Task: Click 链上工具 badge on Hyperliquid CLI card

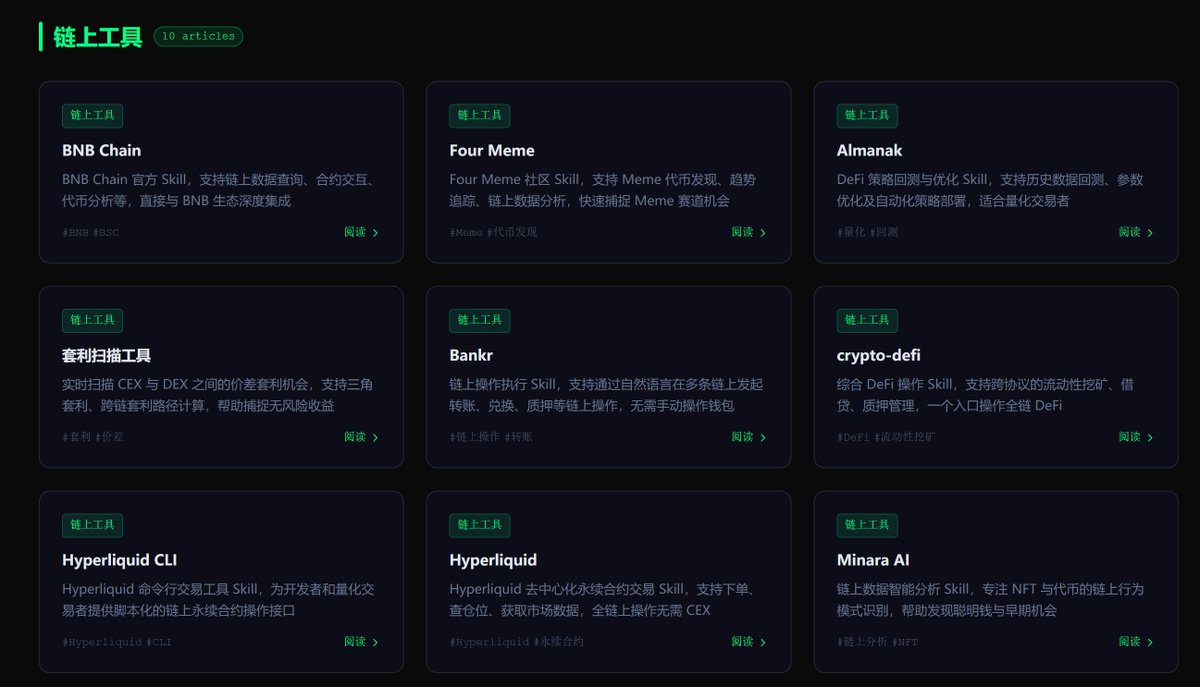Action: [x=92, y=525]
